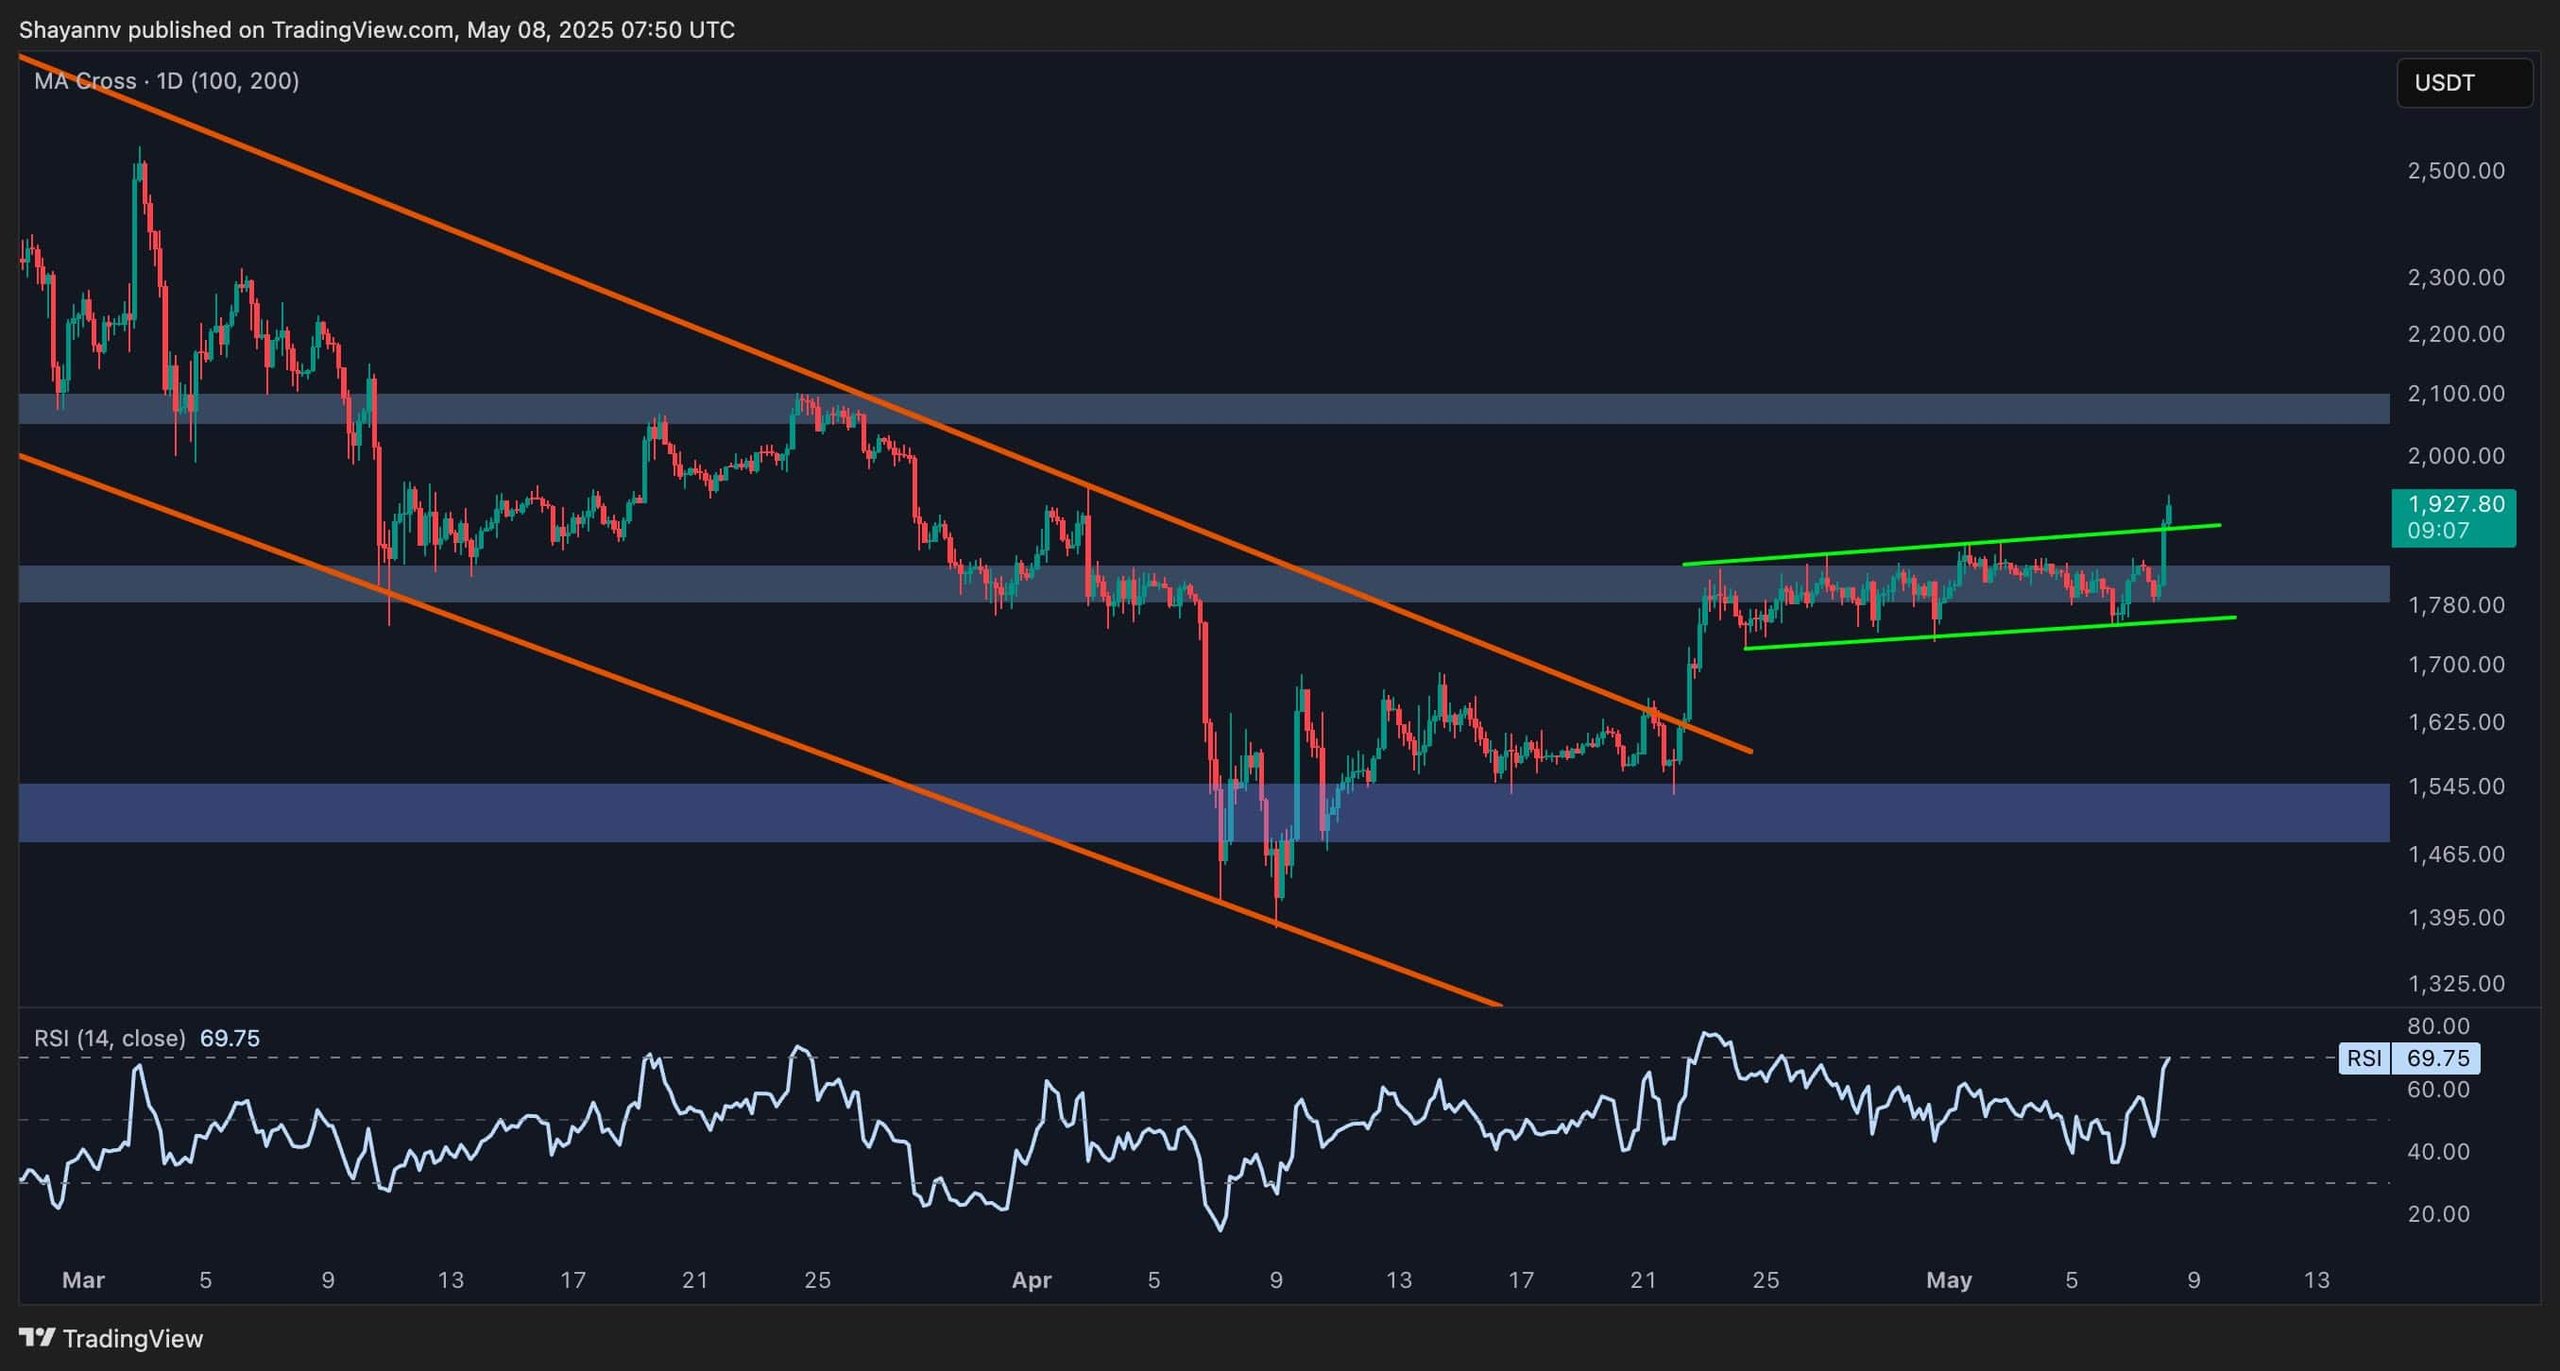Image resolution: width=2560 pixels, height=1371 pixels.
Task: Click the green 1,927.80 current price tag
Action: tap(2453, 517)
